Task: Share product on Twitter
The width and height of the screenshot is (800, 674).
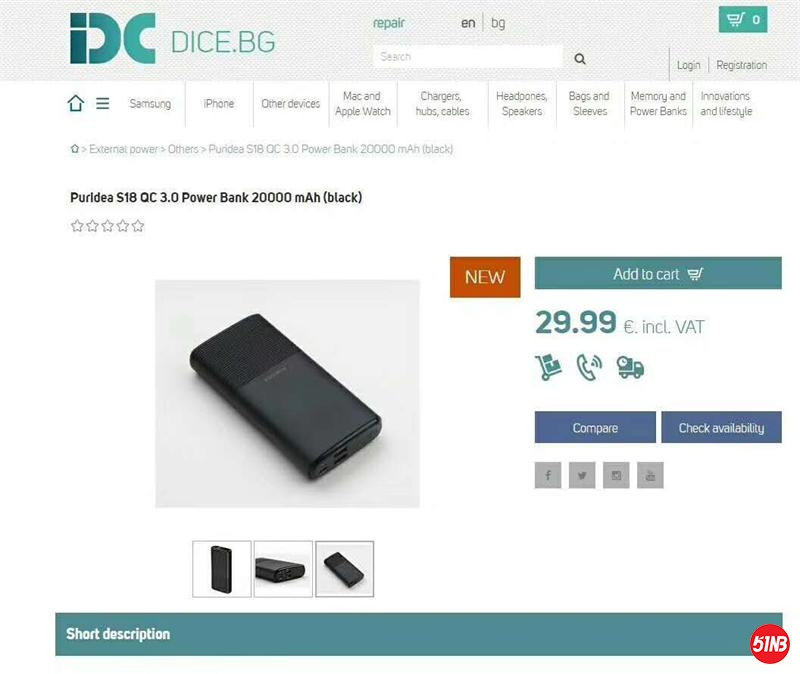Action: [x=582, y=475]
